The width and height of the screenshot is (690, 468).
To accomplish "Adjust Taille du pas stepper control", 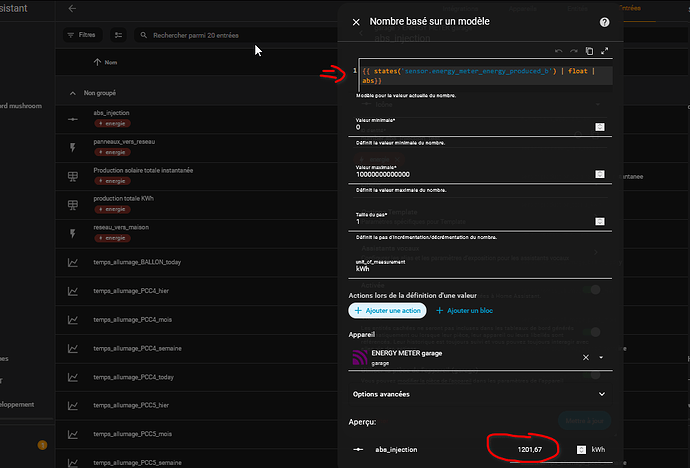I will click(x=599, y=221).
